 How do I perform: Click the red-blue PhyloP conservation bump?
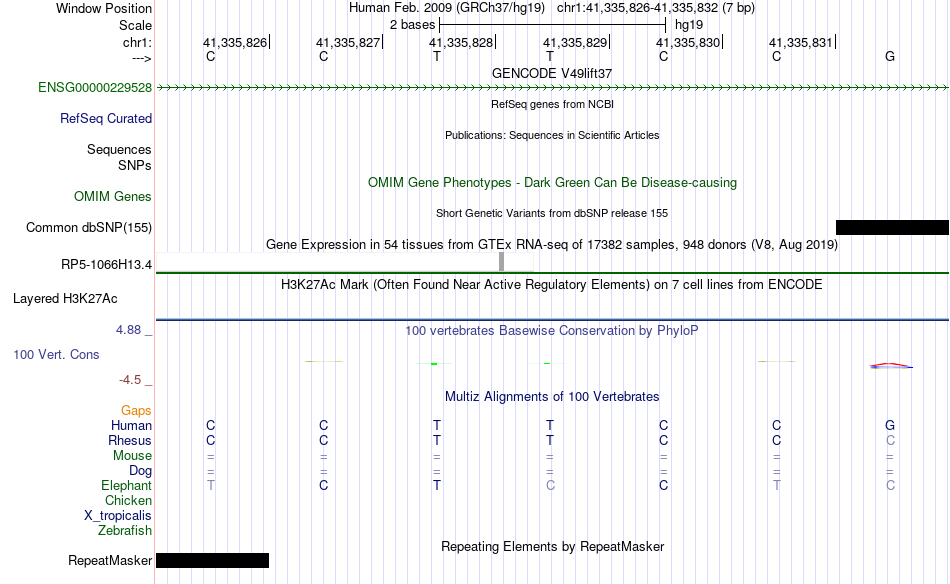click(891, 365)
